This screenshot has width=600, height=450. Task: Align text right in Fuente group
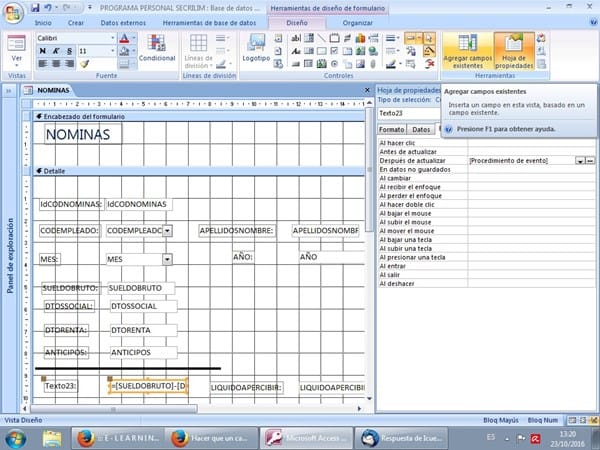tap(69, 64)
